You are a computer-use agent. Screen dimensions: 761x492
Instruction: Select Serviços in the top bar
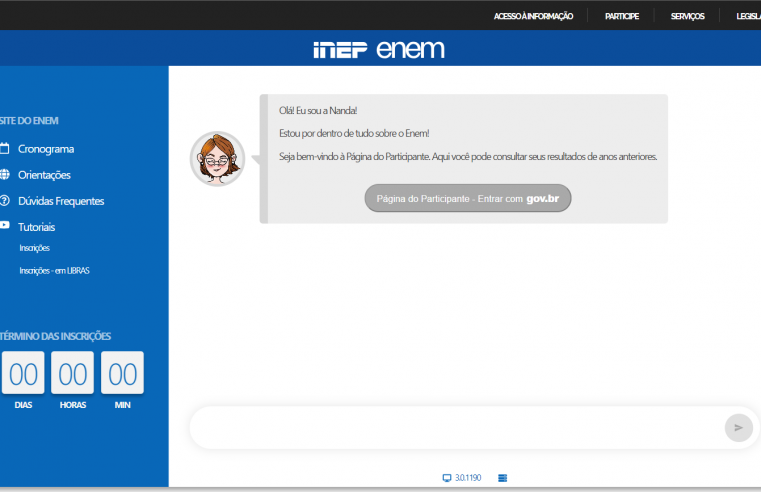point(687,16)
